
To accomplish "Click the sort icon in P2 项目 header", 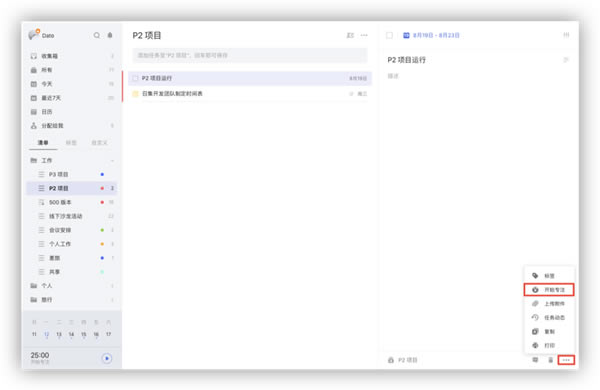I will 350,35.
